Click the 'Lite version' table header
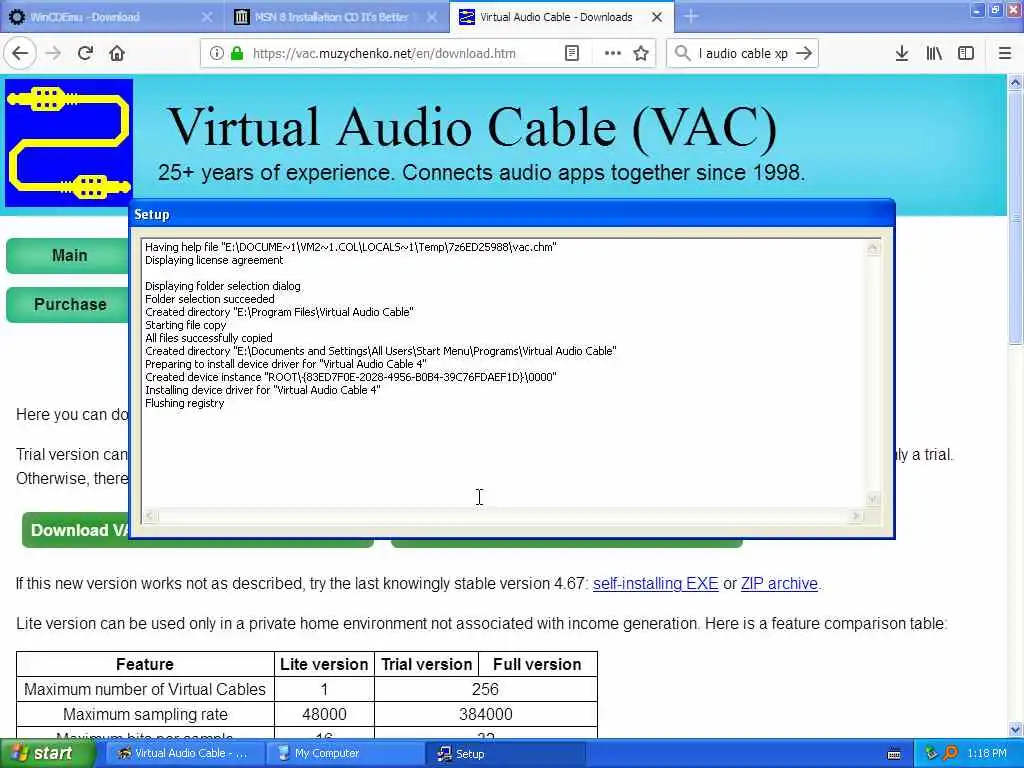1024x768 pixels. tap(324, 664)
